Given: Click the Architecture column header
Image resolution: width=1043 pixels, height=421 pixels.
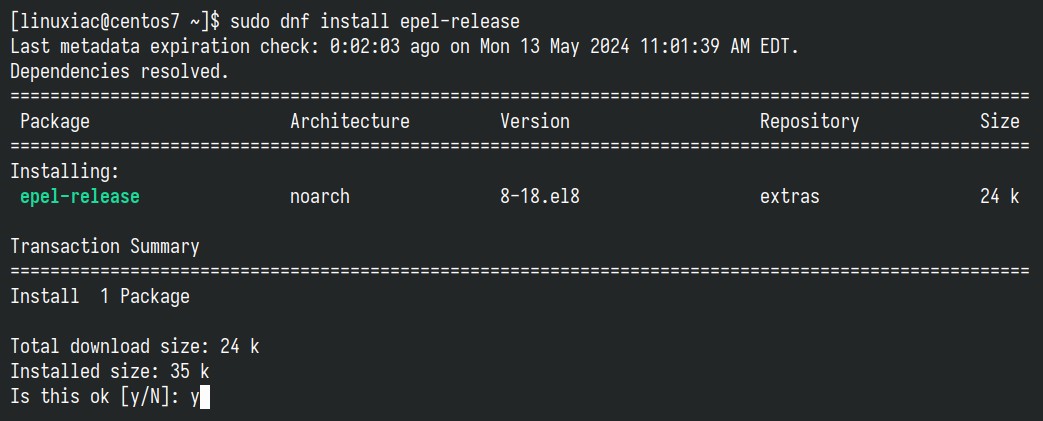Looking at the screenshot, I should tap(350, 122).
